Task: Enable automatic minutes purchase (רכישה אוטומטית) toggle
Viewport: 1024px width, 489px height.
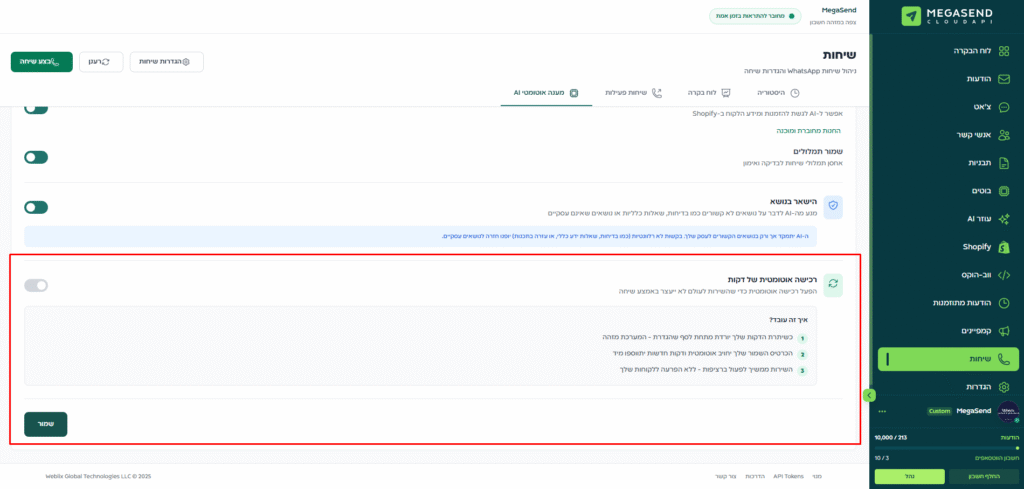Action: [36, 285]
